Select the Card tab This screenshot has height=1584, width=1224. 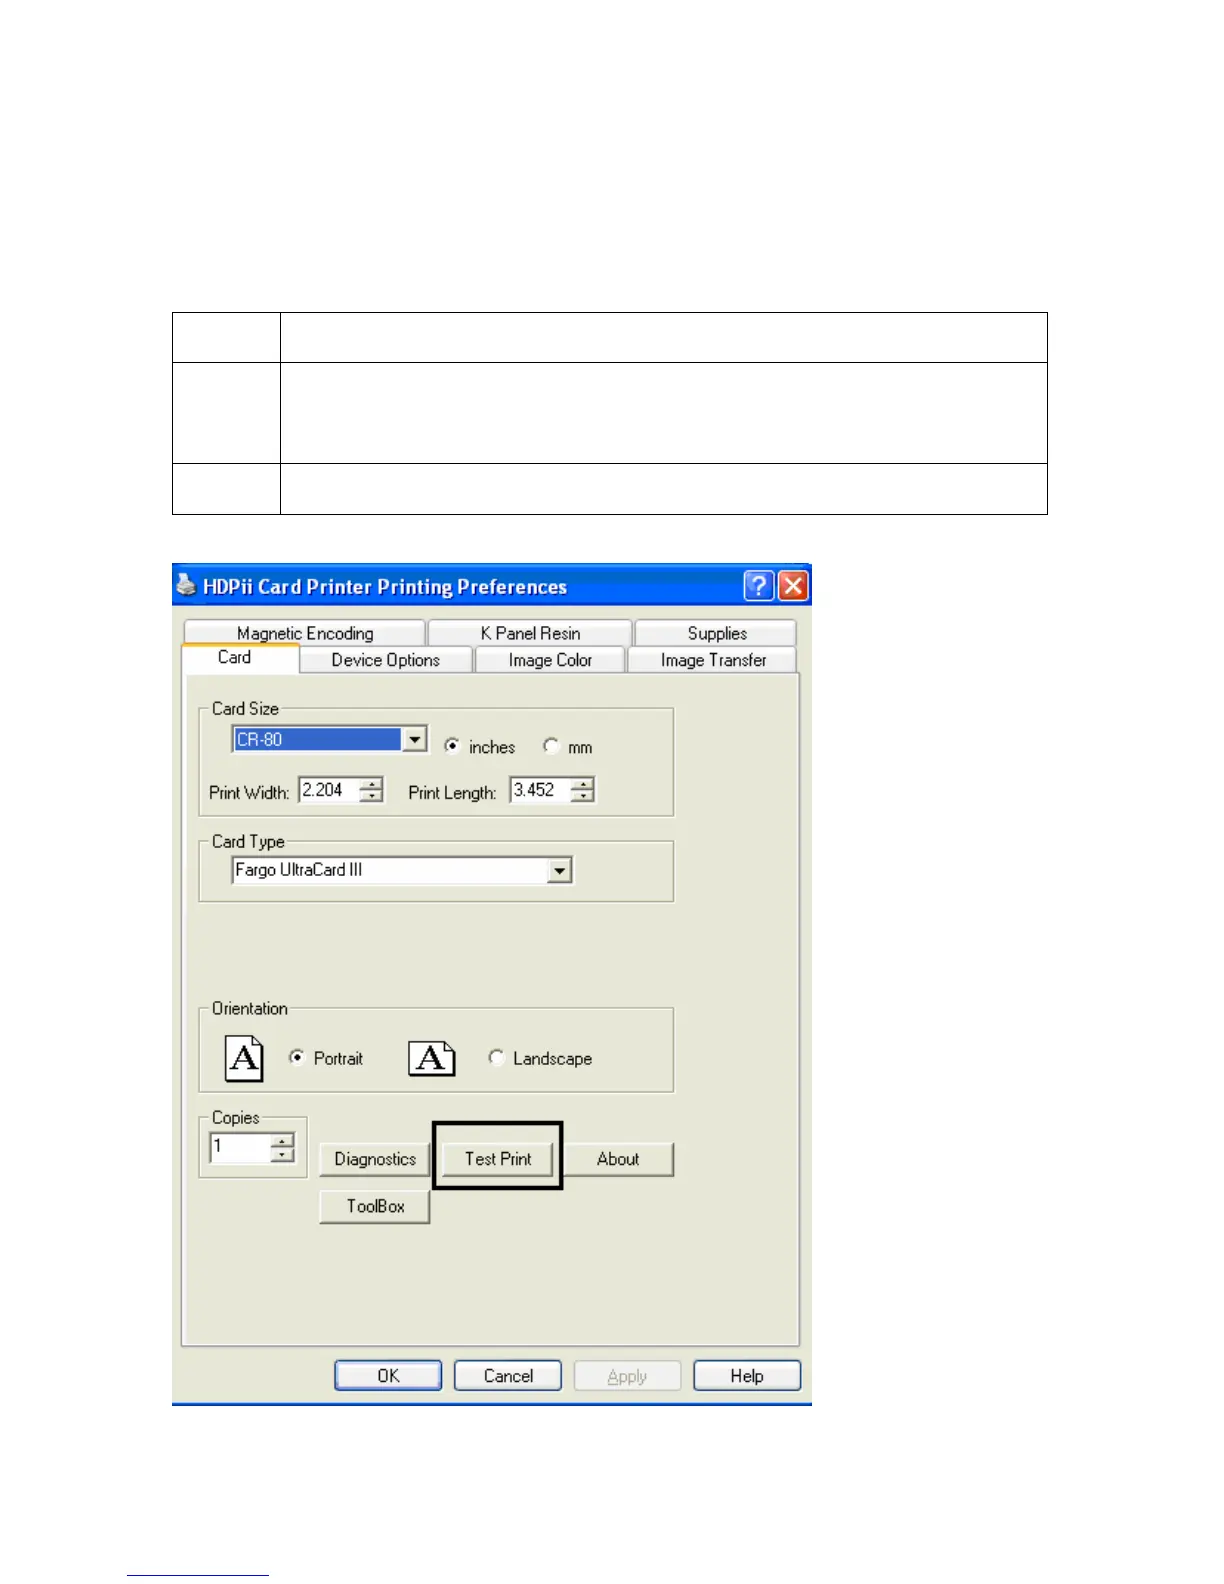pos(240,657)
